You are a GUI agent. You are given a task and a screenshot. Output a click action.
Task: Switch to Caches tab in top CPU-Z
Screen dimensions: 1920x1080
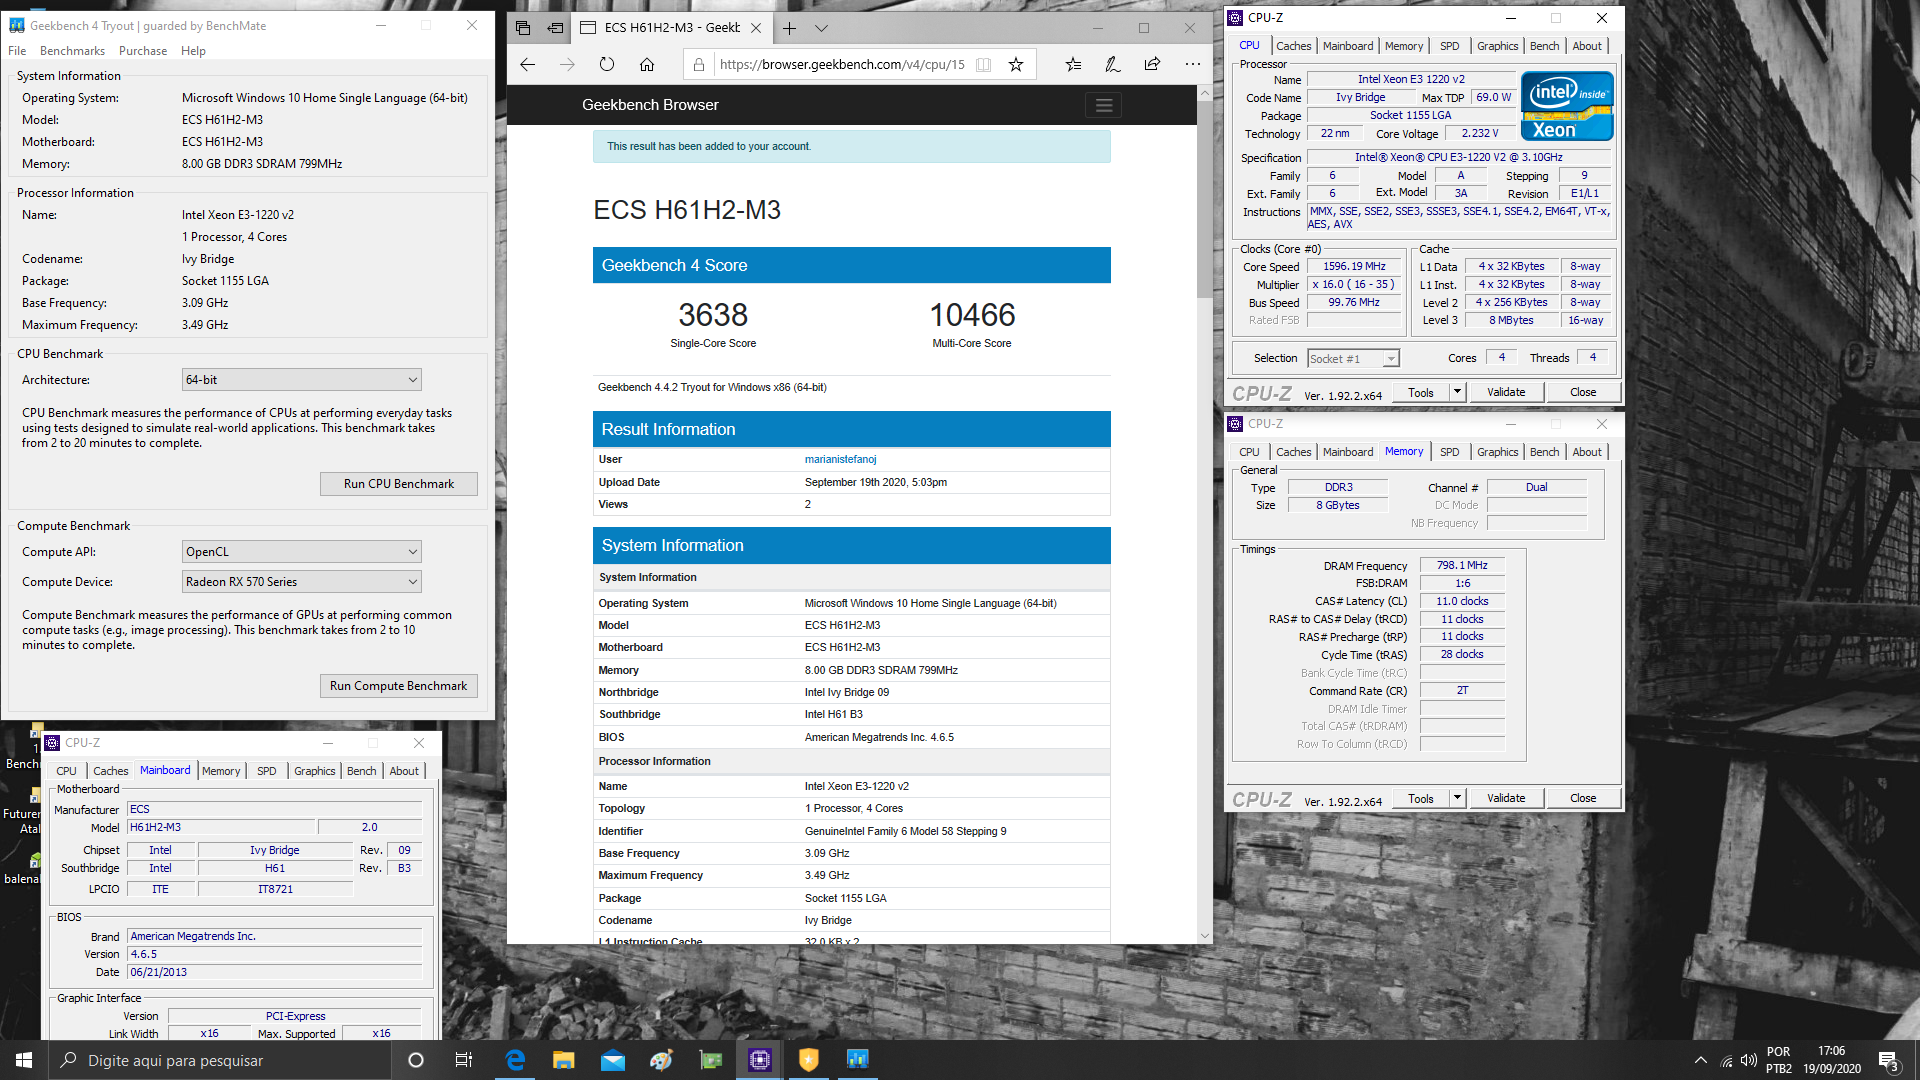point(1293,46)
